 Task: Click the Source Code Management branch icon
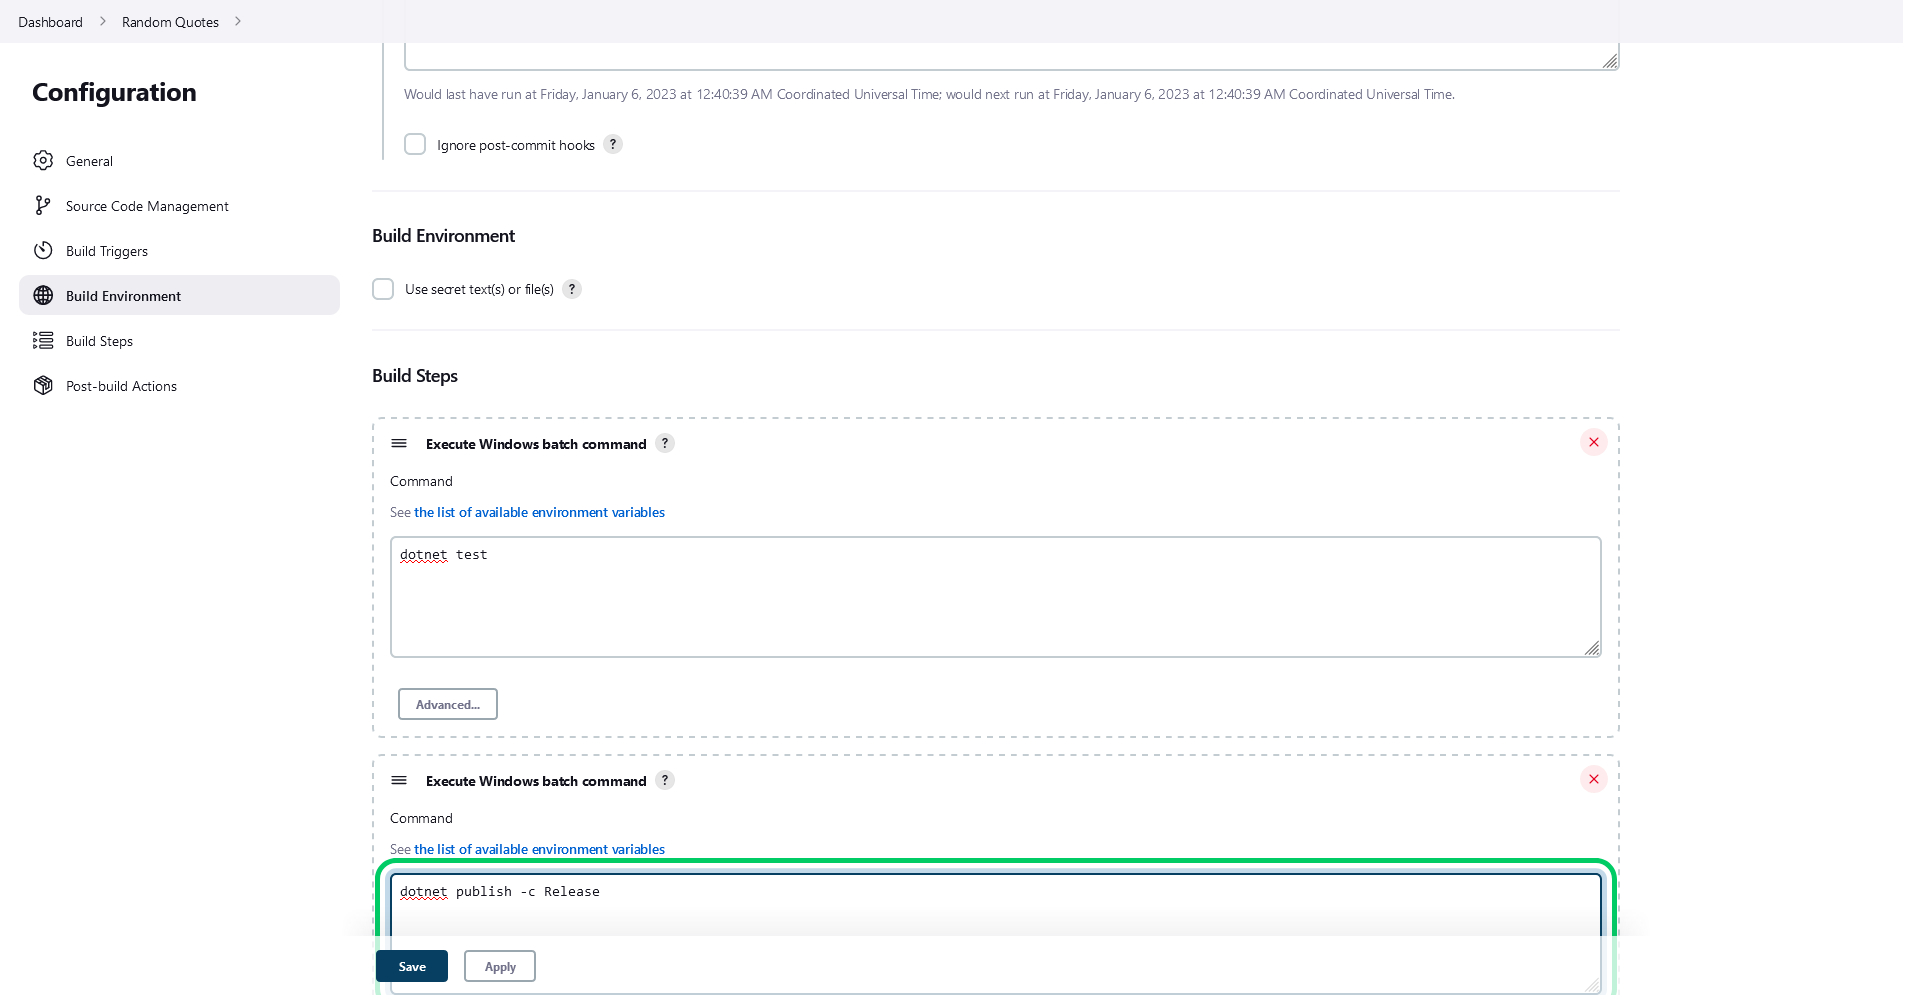click(x=43, y=205)
